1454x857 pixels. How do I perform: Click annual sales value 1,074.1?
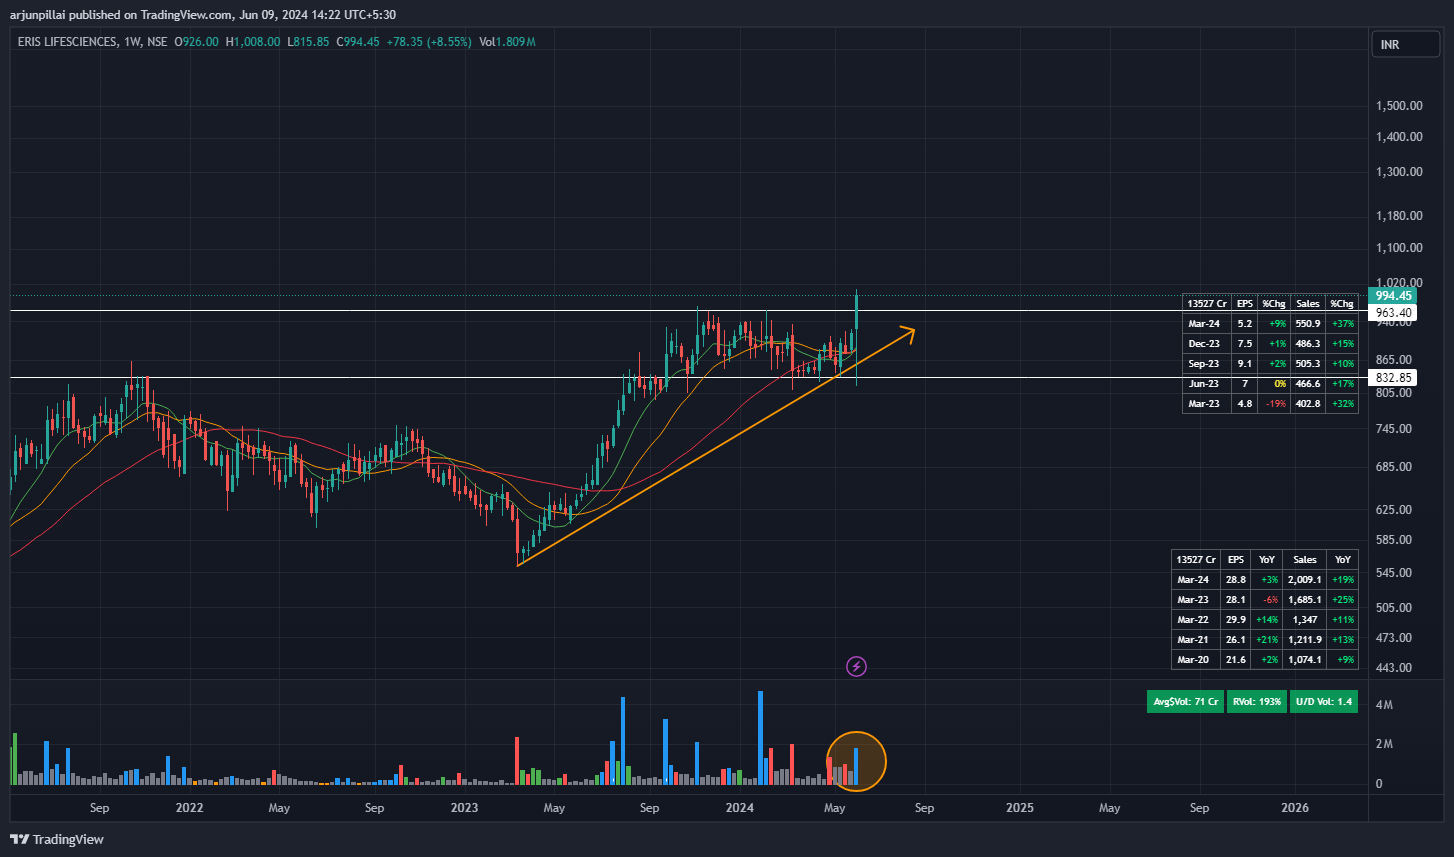tap(1304, 660)
